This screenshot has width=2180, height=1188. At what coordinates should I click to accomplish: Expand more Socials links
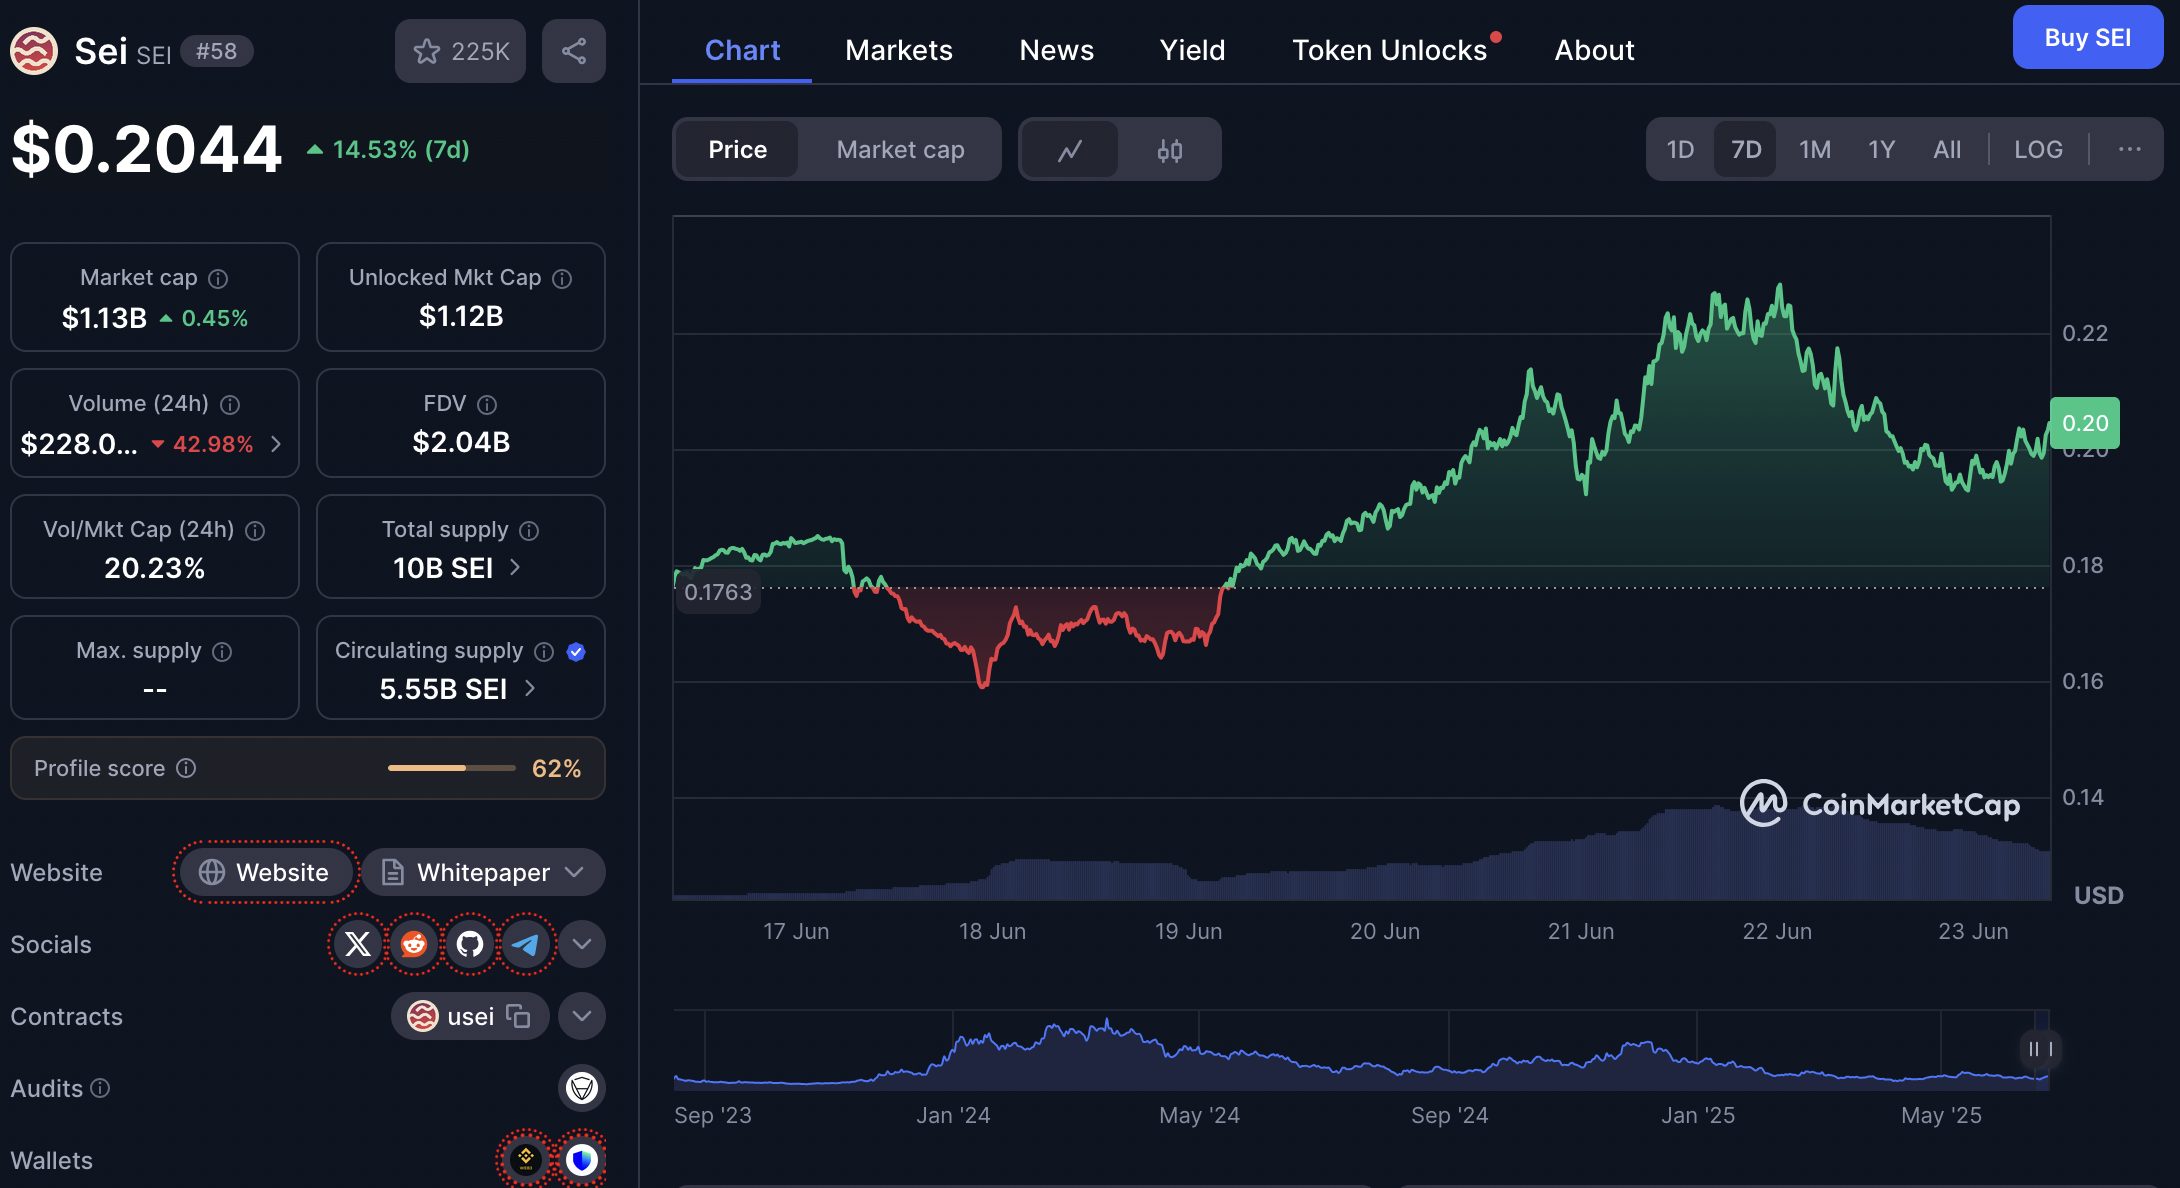582,943
